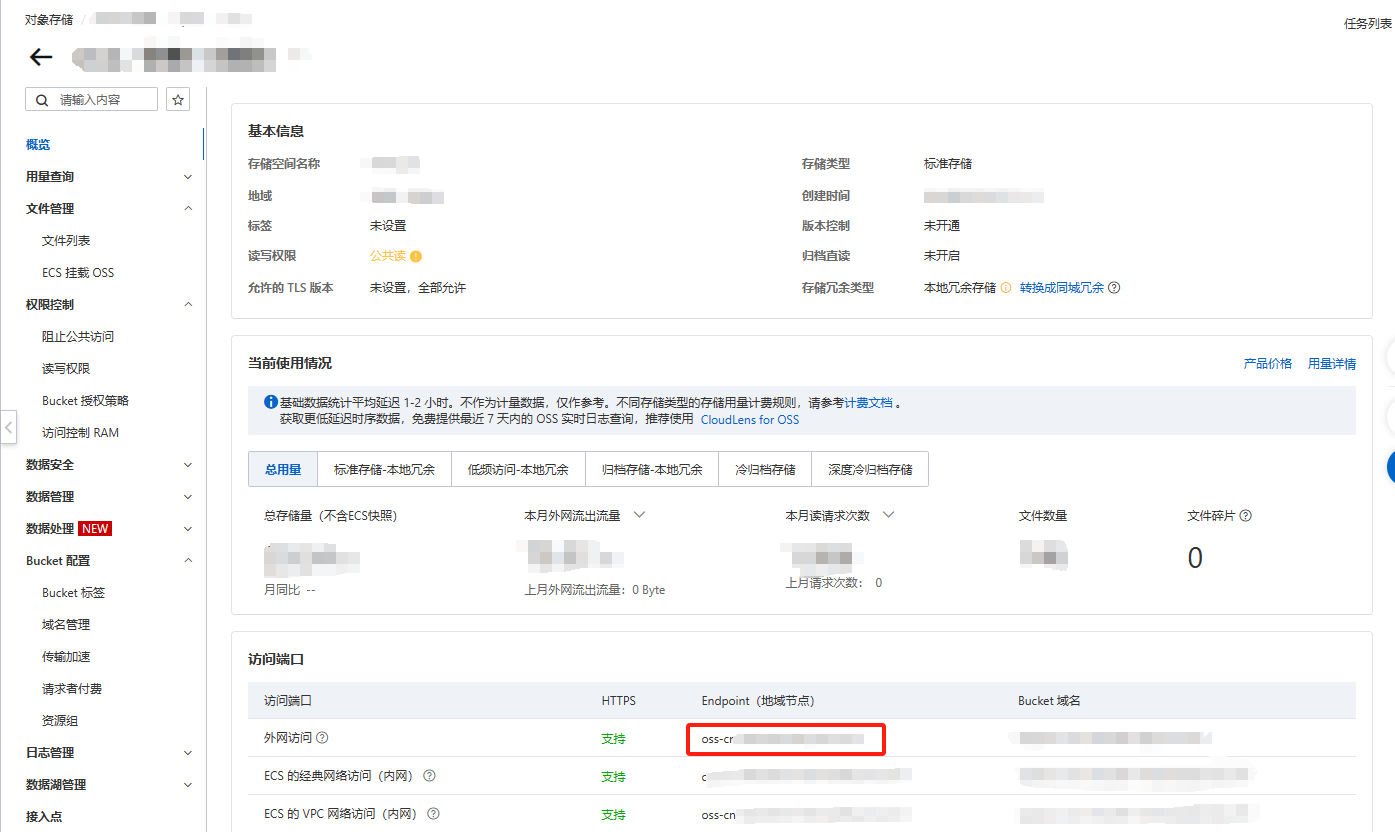Expand the 数据管理 menu section

coord(188,497)
